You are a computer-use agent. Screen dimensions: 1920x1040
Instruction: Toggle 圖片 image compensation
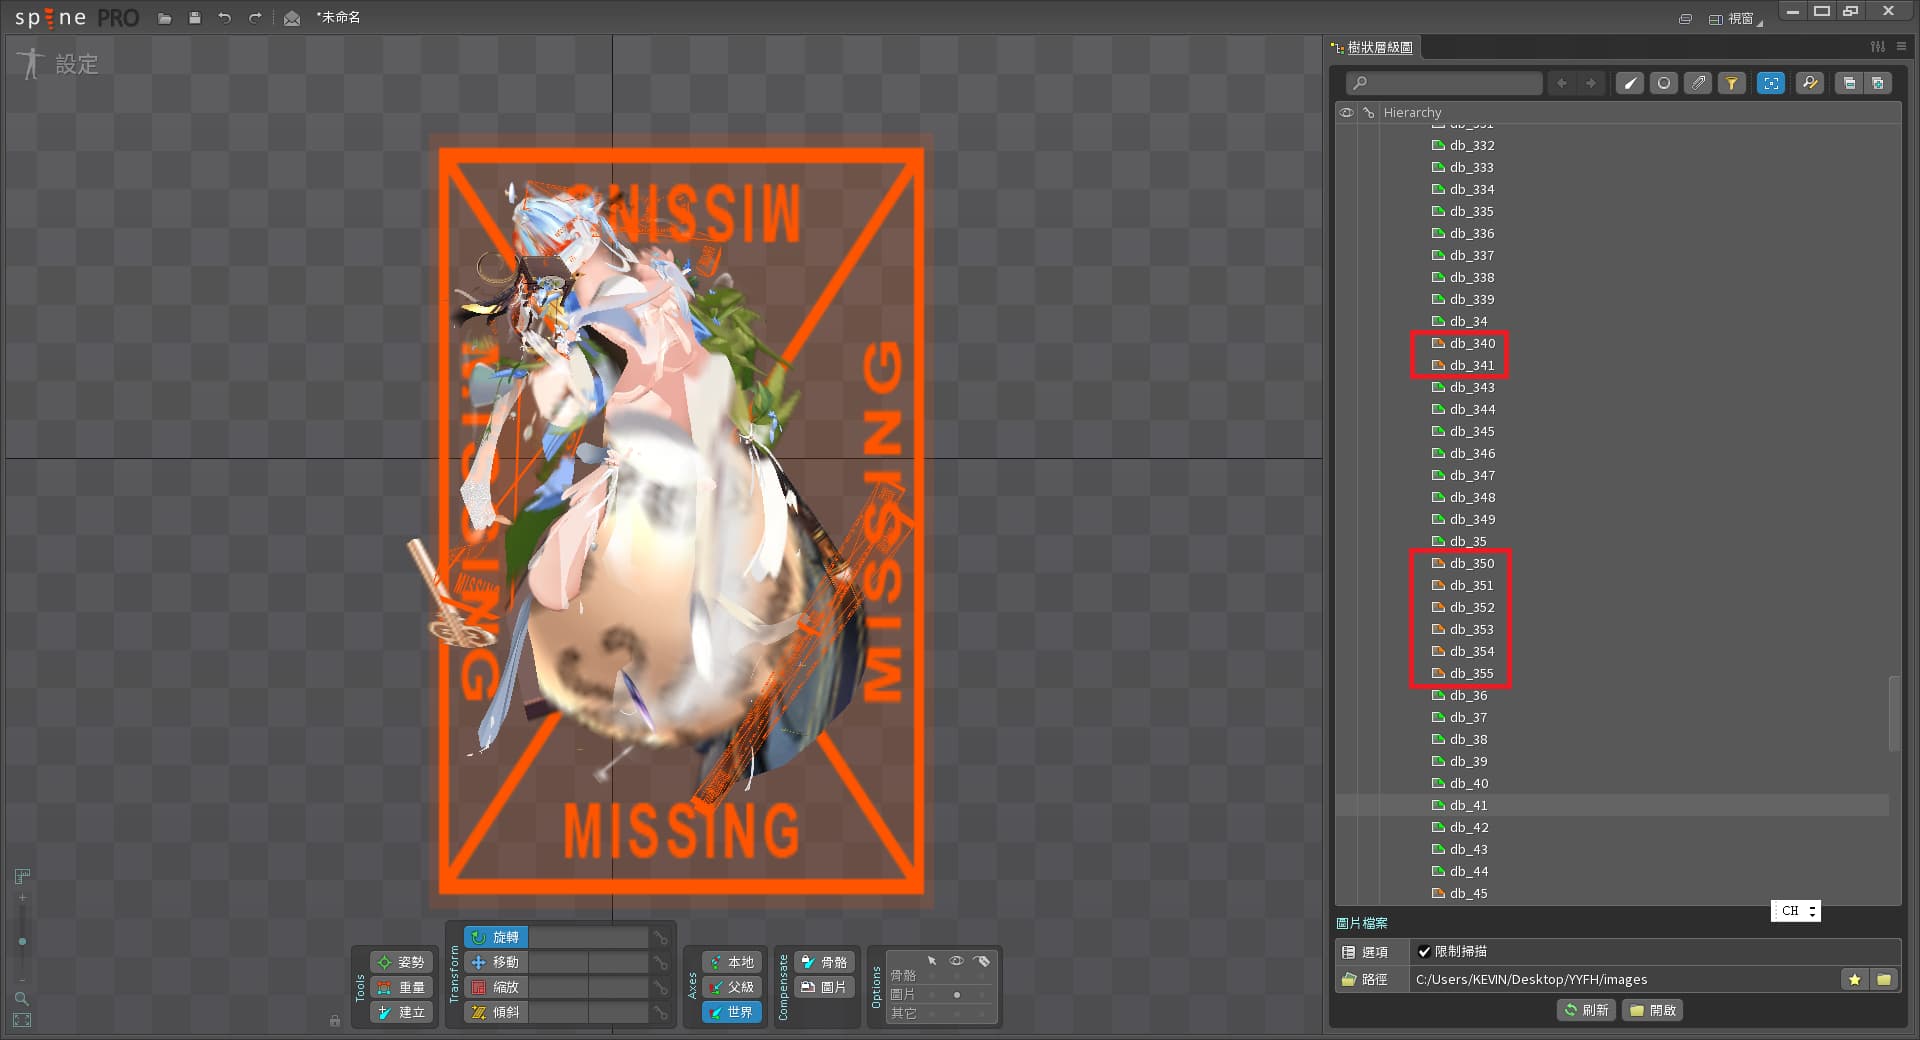825,987
